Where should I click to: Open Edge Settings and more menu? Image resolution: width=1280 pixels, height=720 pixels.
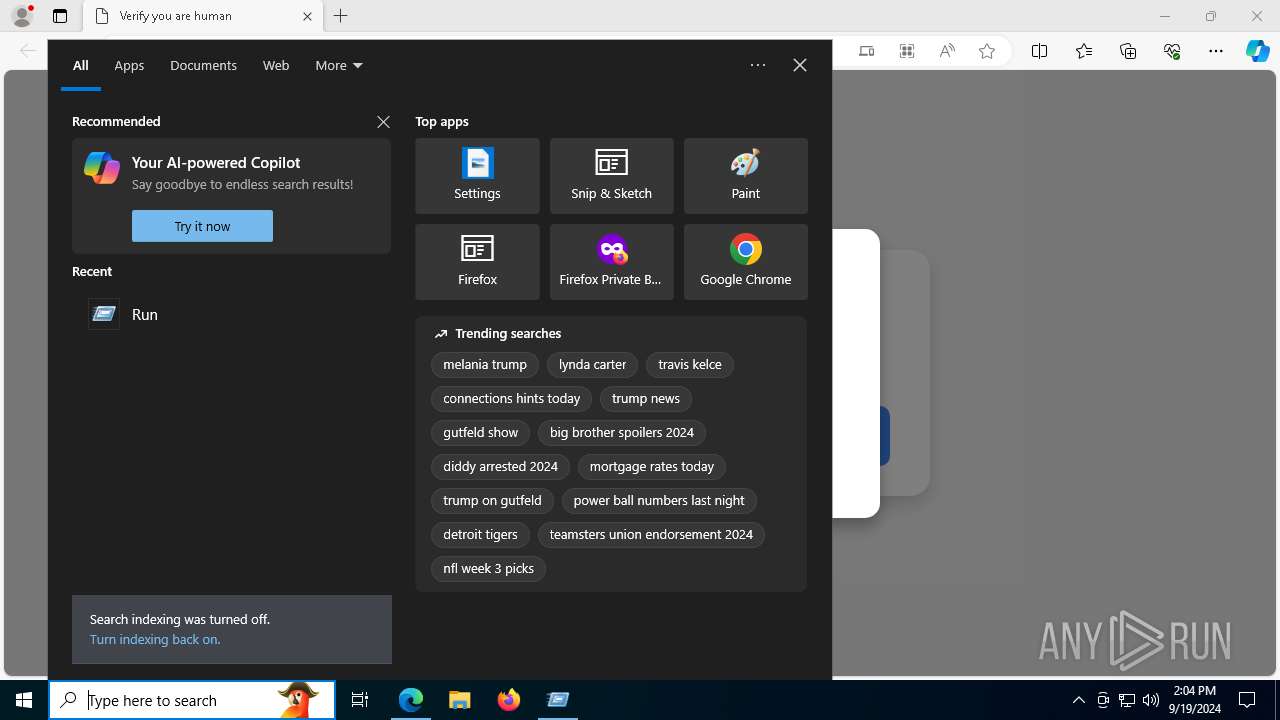coord(1216,52)
